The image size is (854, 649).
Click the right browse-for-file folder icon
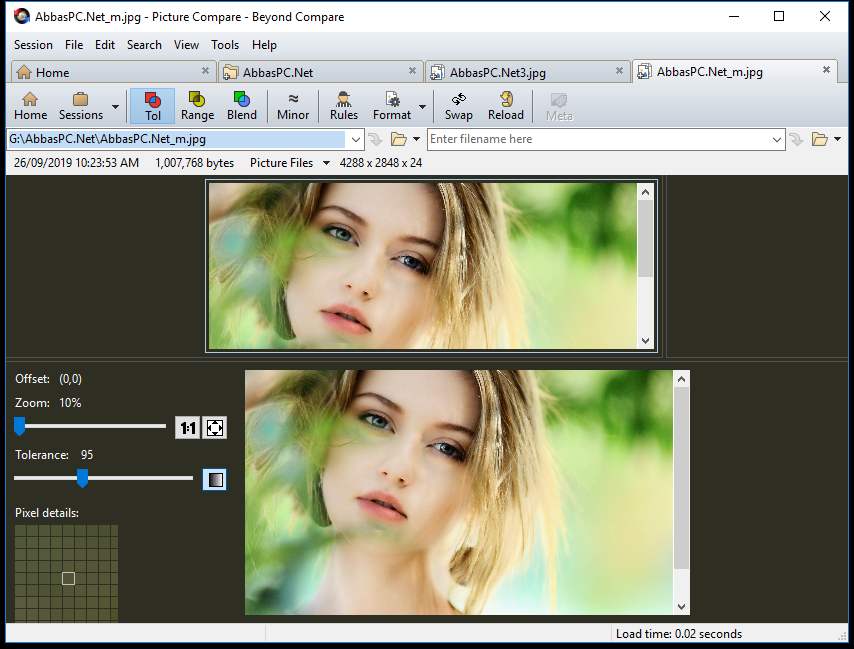tap(820, 140)
